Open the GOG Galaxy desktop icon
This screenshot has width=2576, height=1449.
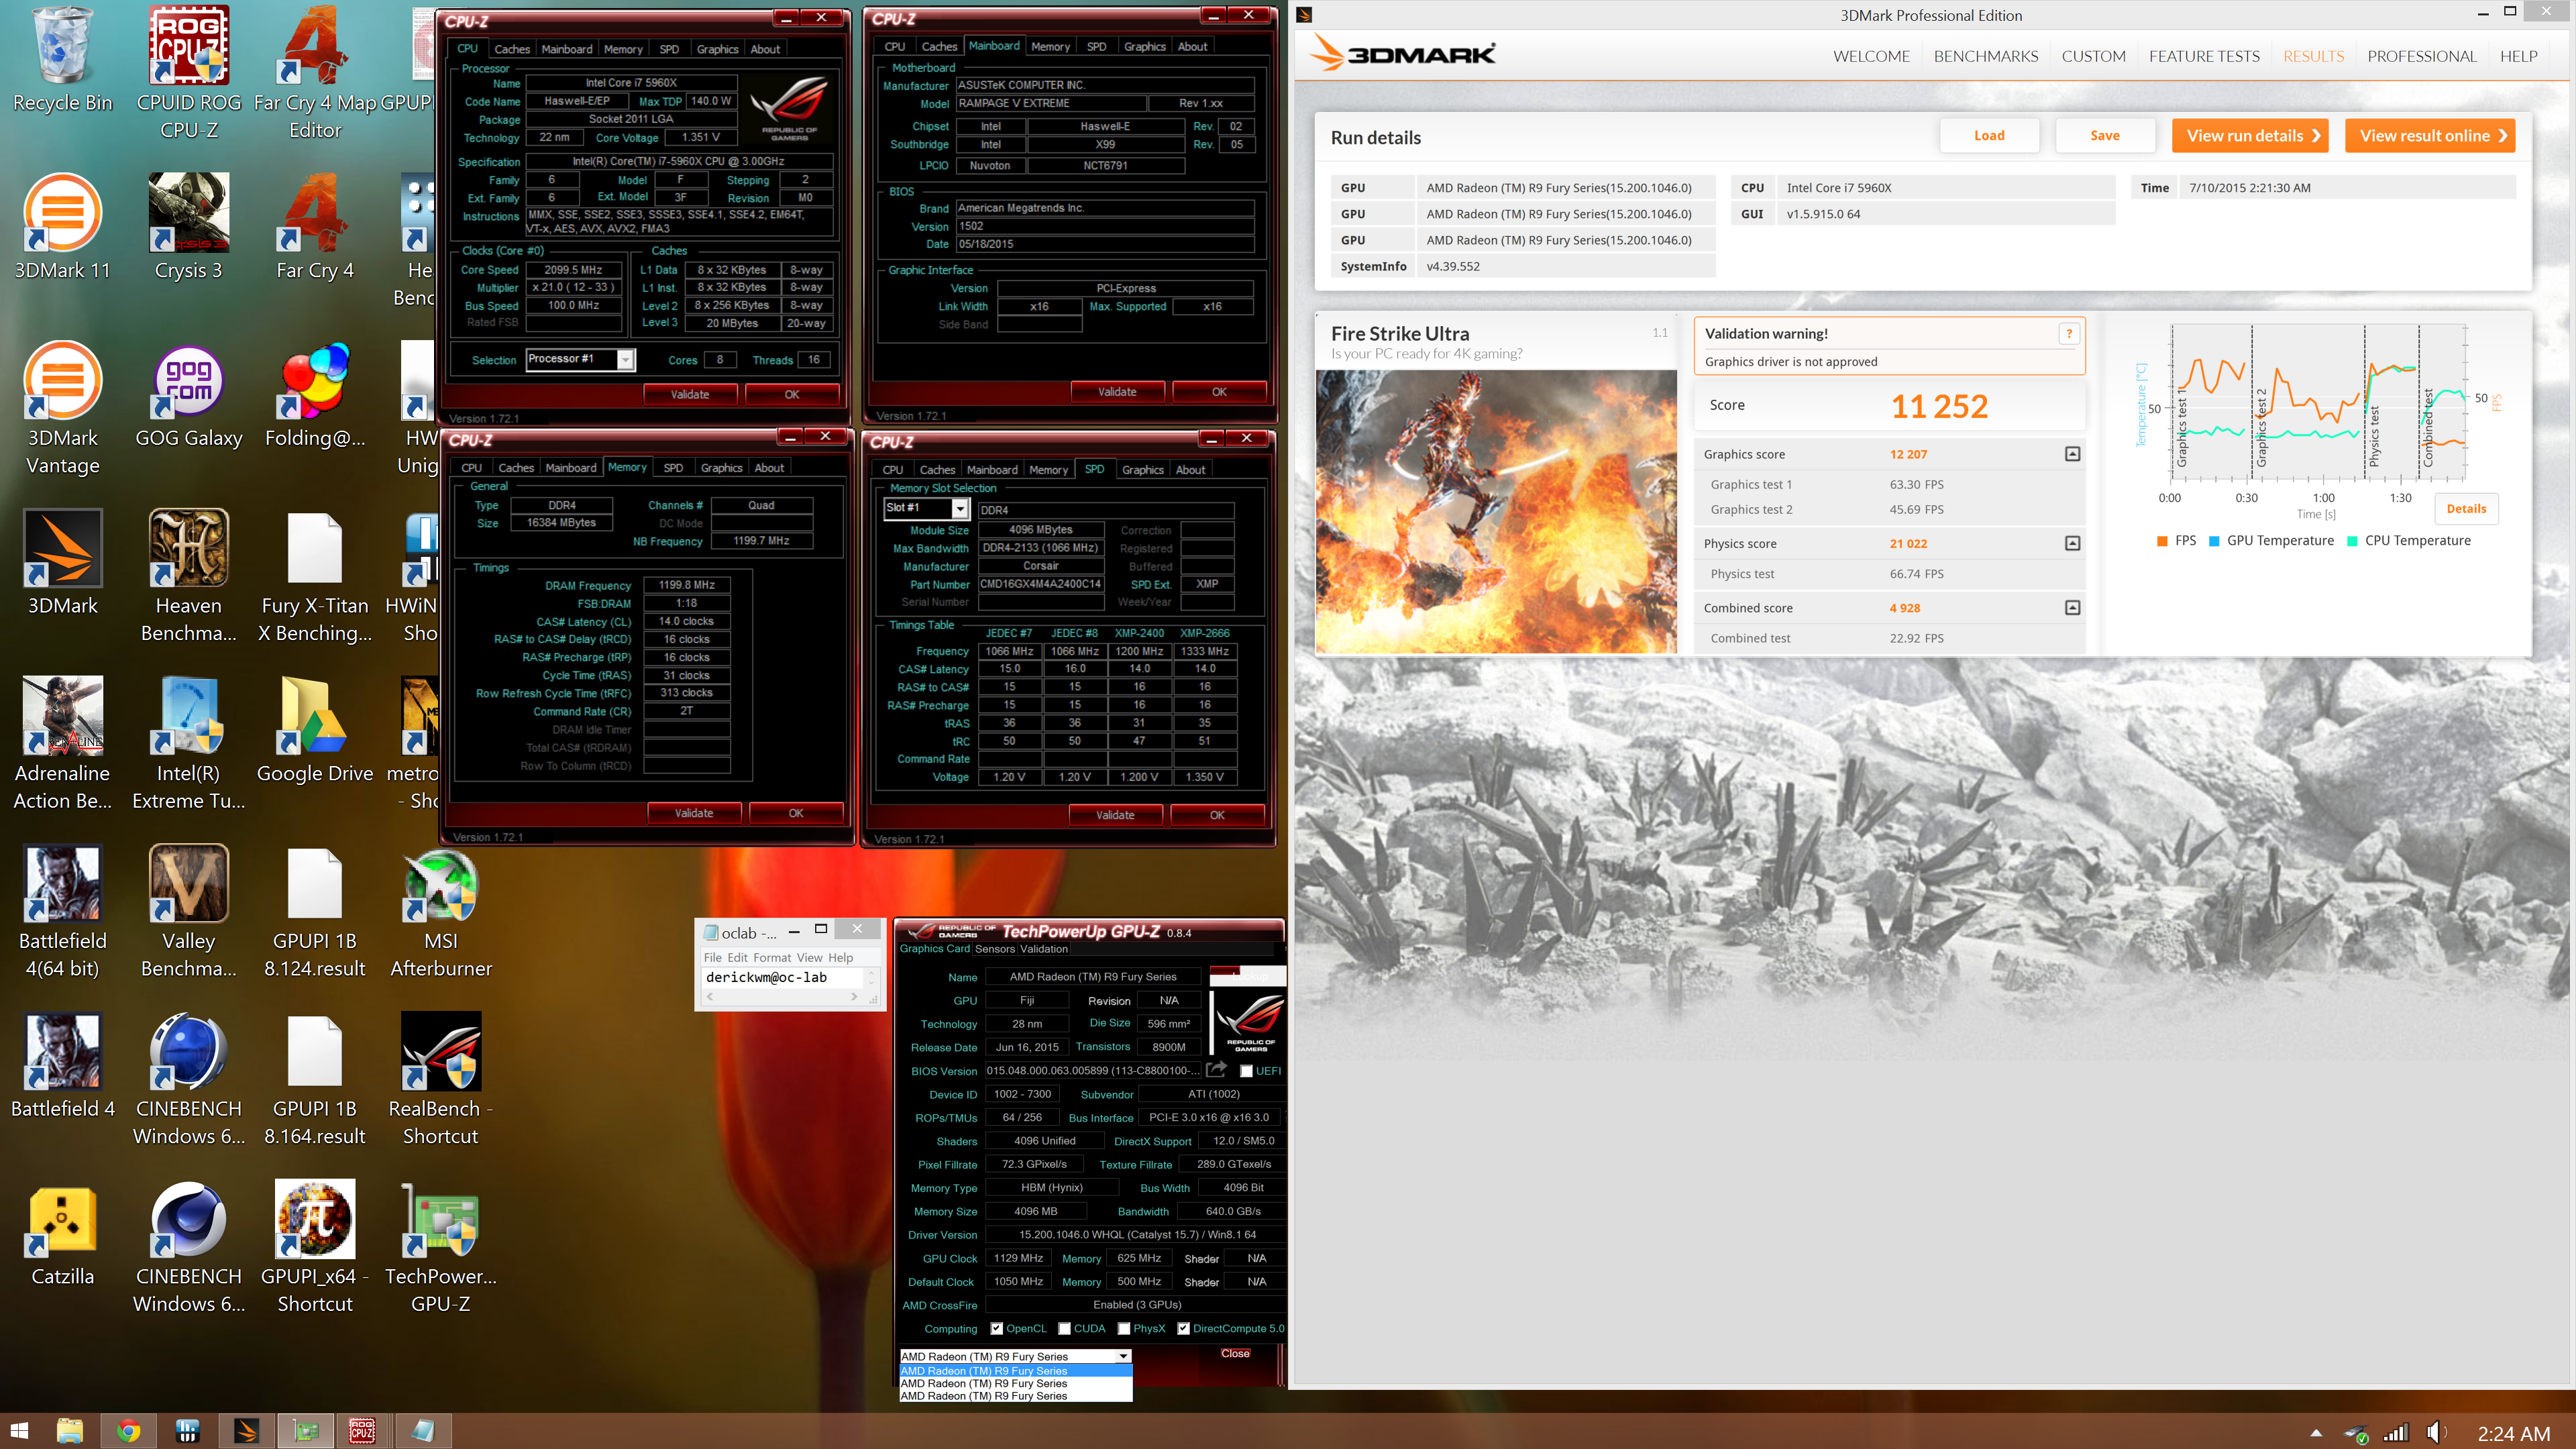click(x=188, y=395)
